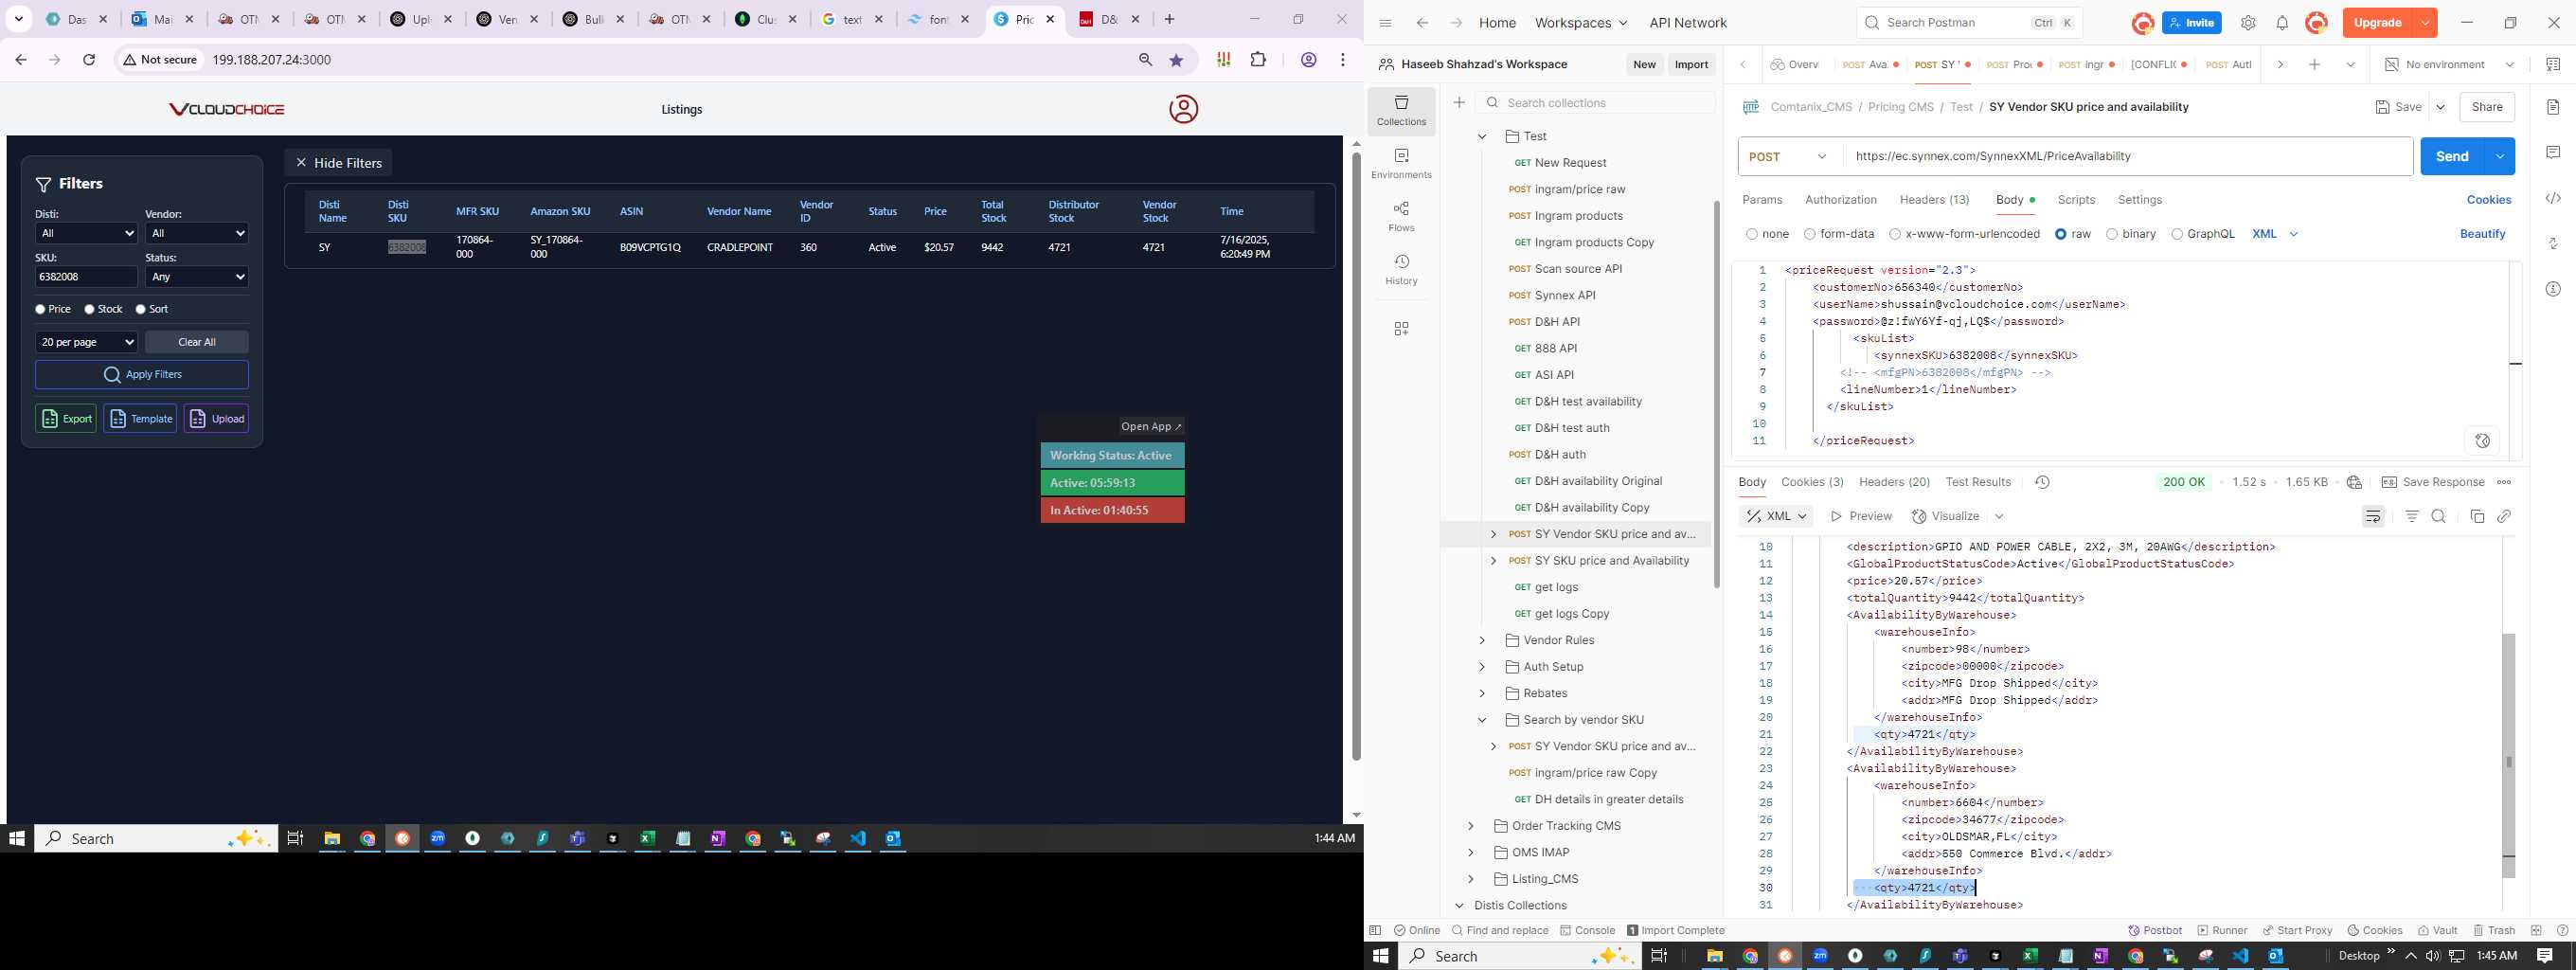Click Search collections field
2576x970 pixels.
tap(1596, 103)
